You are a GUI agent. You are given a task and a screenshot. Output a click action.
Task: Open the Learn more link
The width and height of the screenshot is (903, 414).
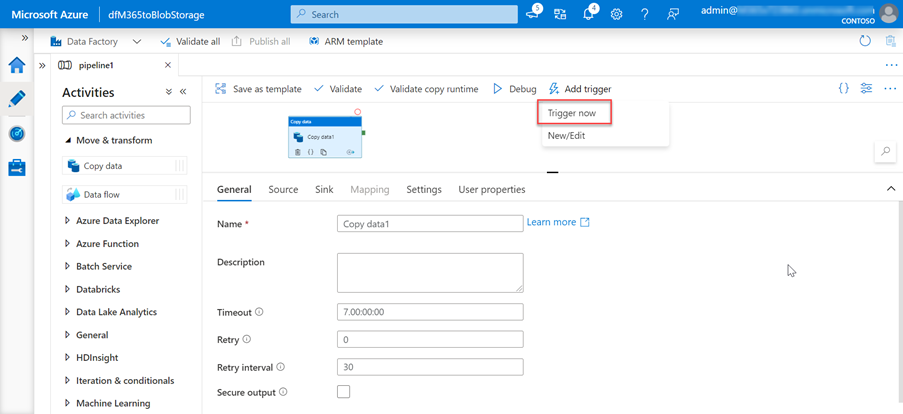point(558,222)
